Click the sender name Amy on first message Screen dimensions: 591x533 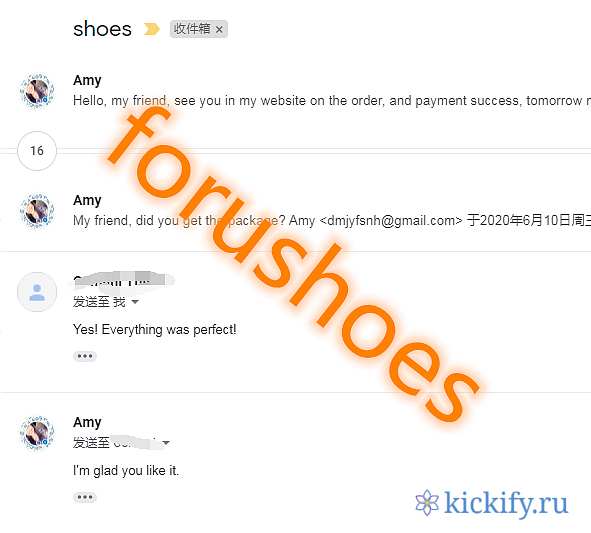87,80
